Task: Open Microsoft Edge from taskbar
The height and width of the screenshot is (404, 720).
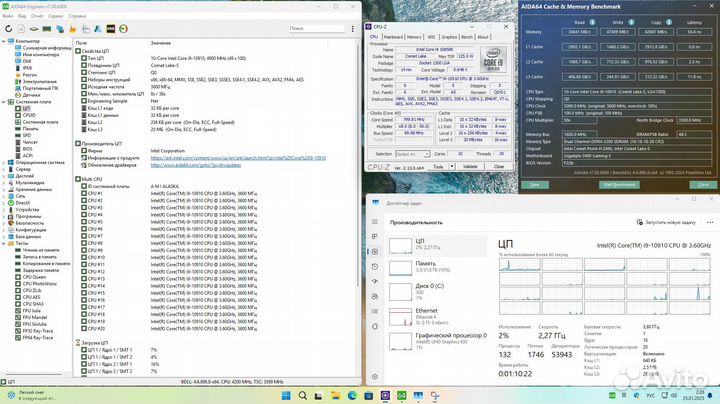Action: tap(352, 396)
